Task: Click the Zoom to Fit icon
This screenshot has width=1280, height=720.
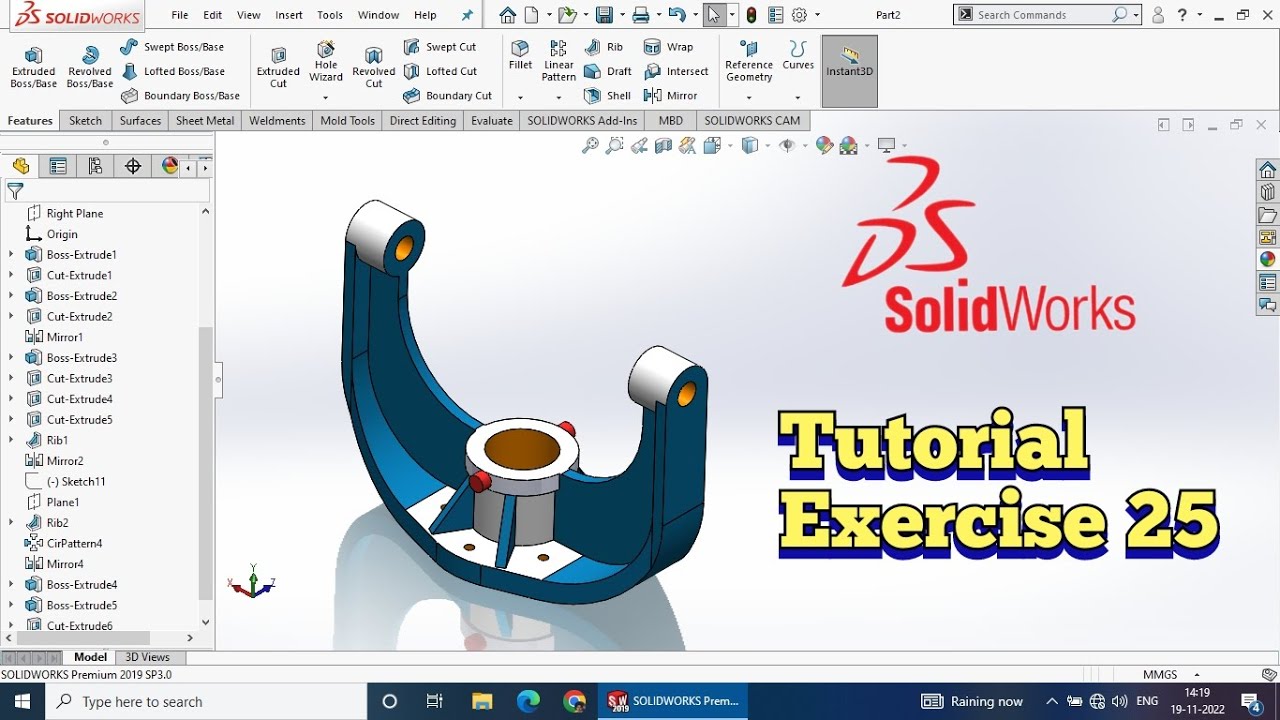Action: click(x=590, y=145)
